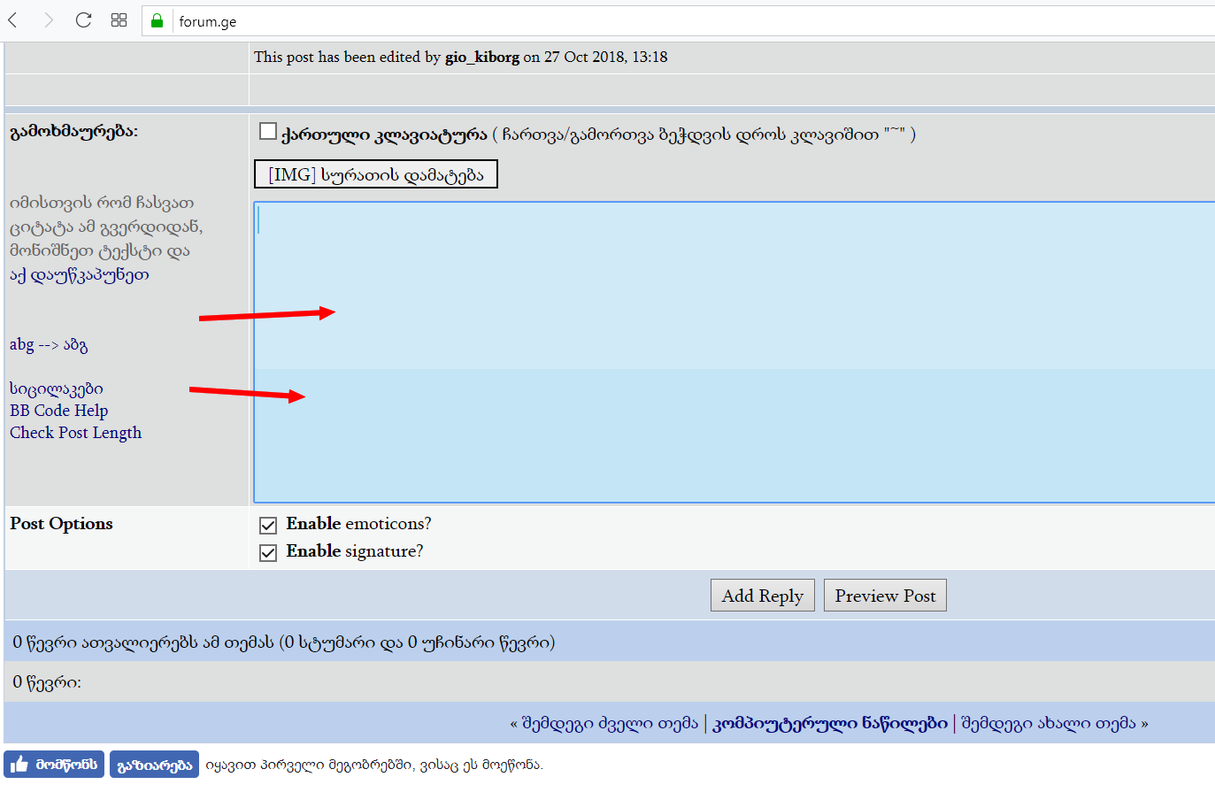Click the forum.ge address bar
Viewport: 1215px width, 800px height.
point(680,21)
